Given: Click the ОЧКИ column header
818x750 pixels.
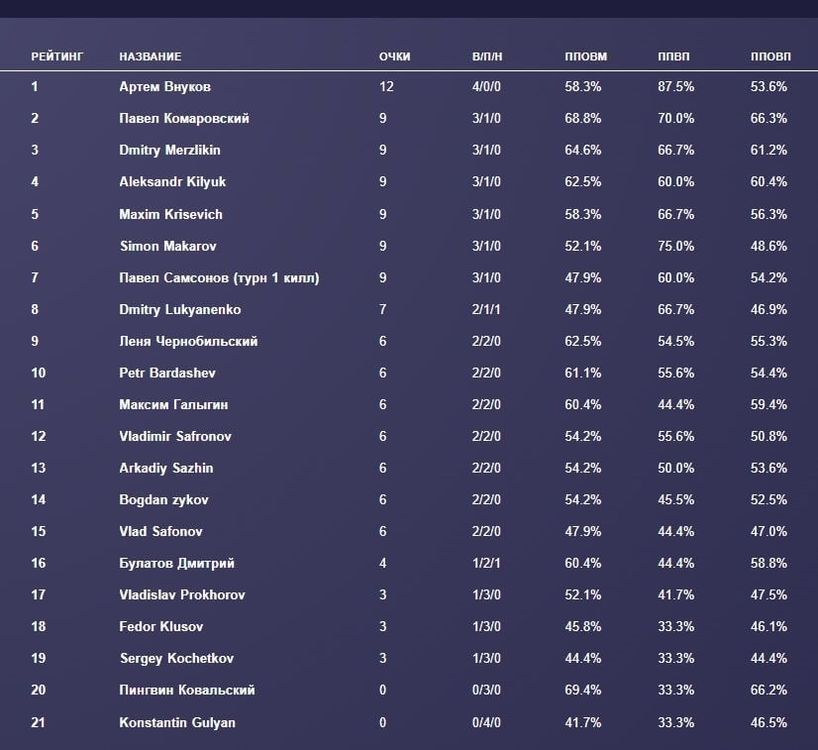Looking at the screenshot, I should coord(394,57).
